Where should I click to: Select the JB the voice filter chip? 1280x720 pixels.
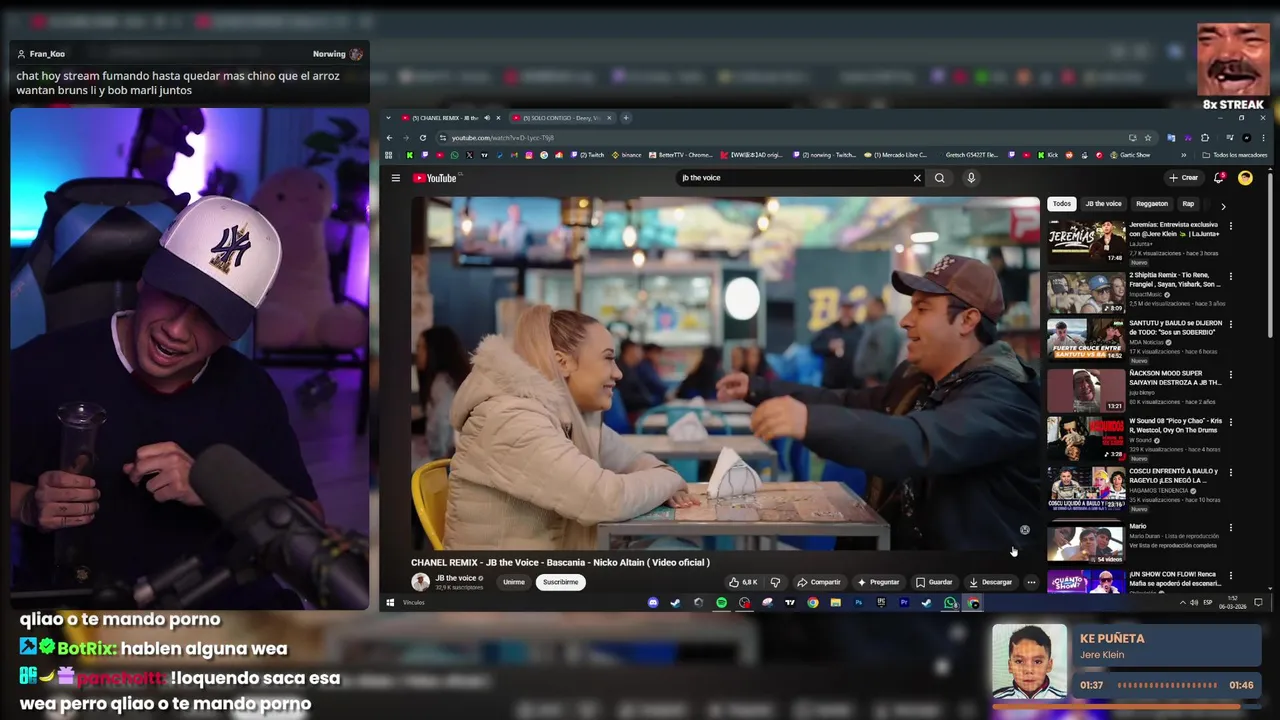pyautogui.click(x=1104, y=204)
